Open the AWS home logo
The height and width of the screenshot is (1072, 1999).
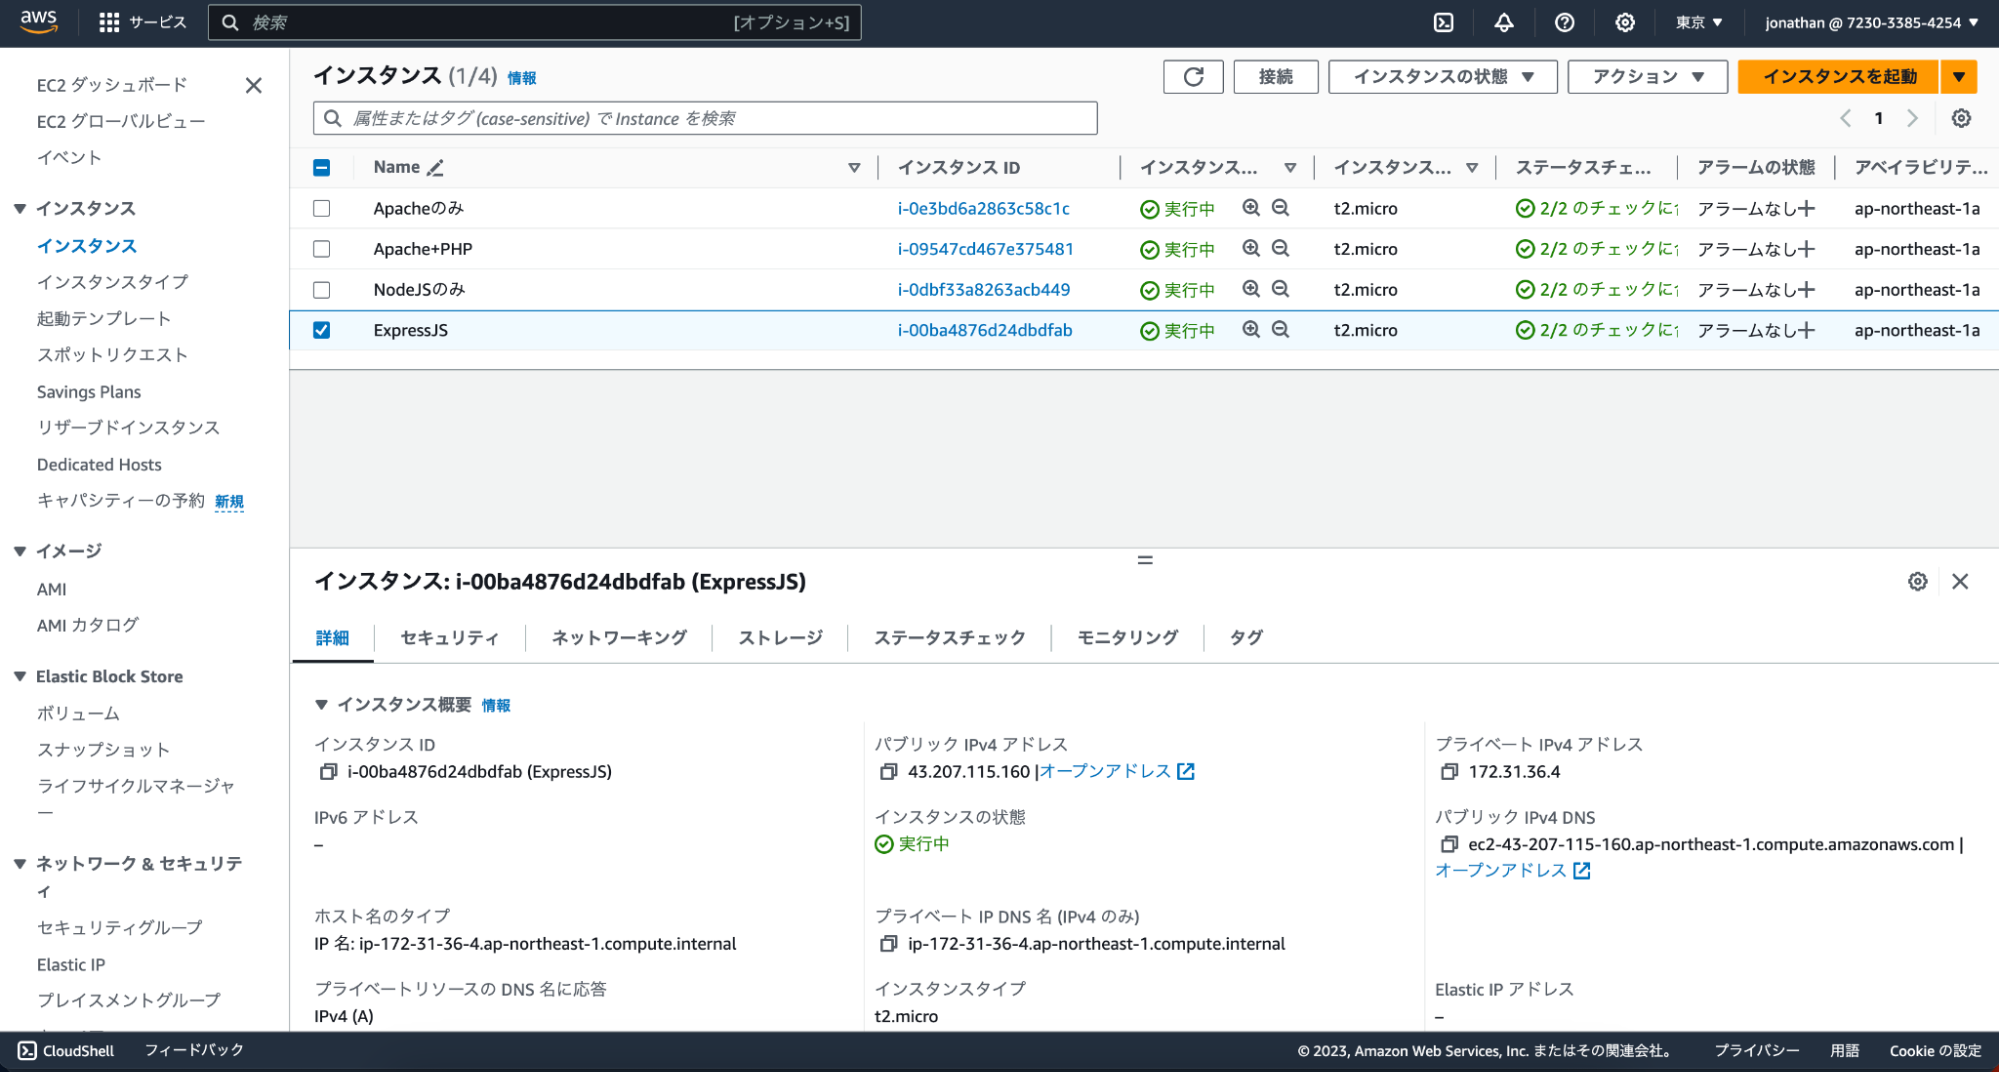39,22
